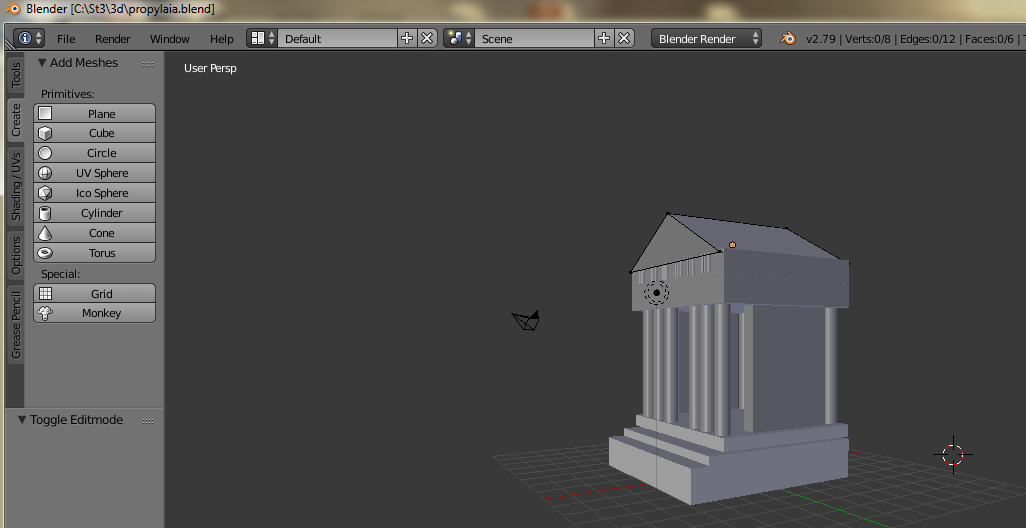Screen dimensions: 1026x528
Task: Collapse the Add Meshes panel
Action: (43, 63)
